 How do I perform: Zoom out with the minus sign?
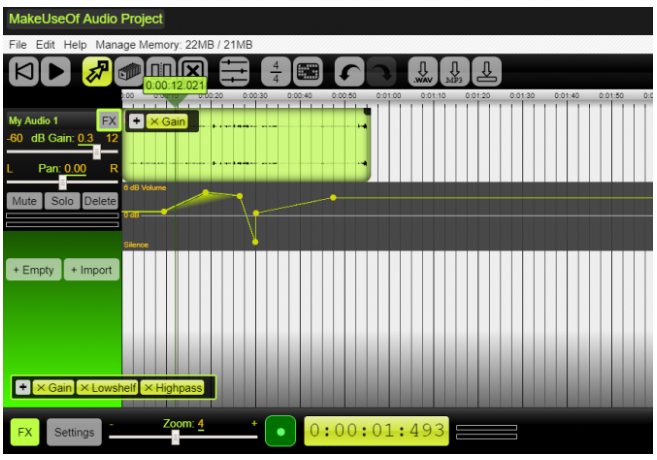pyautogui.click(x=111, y=424)
